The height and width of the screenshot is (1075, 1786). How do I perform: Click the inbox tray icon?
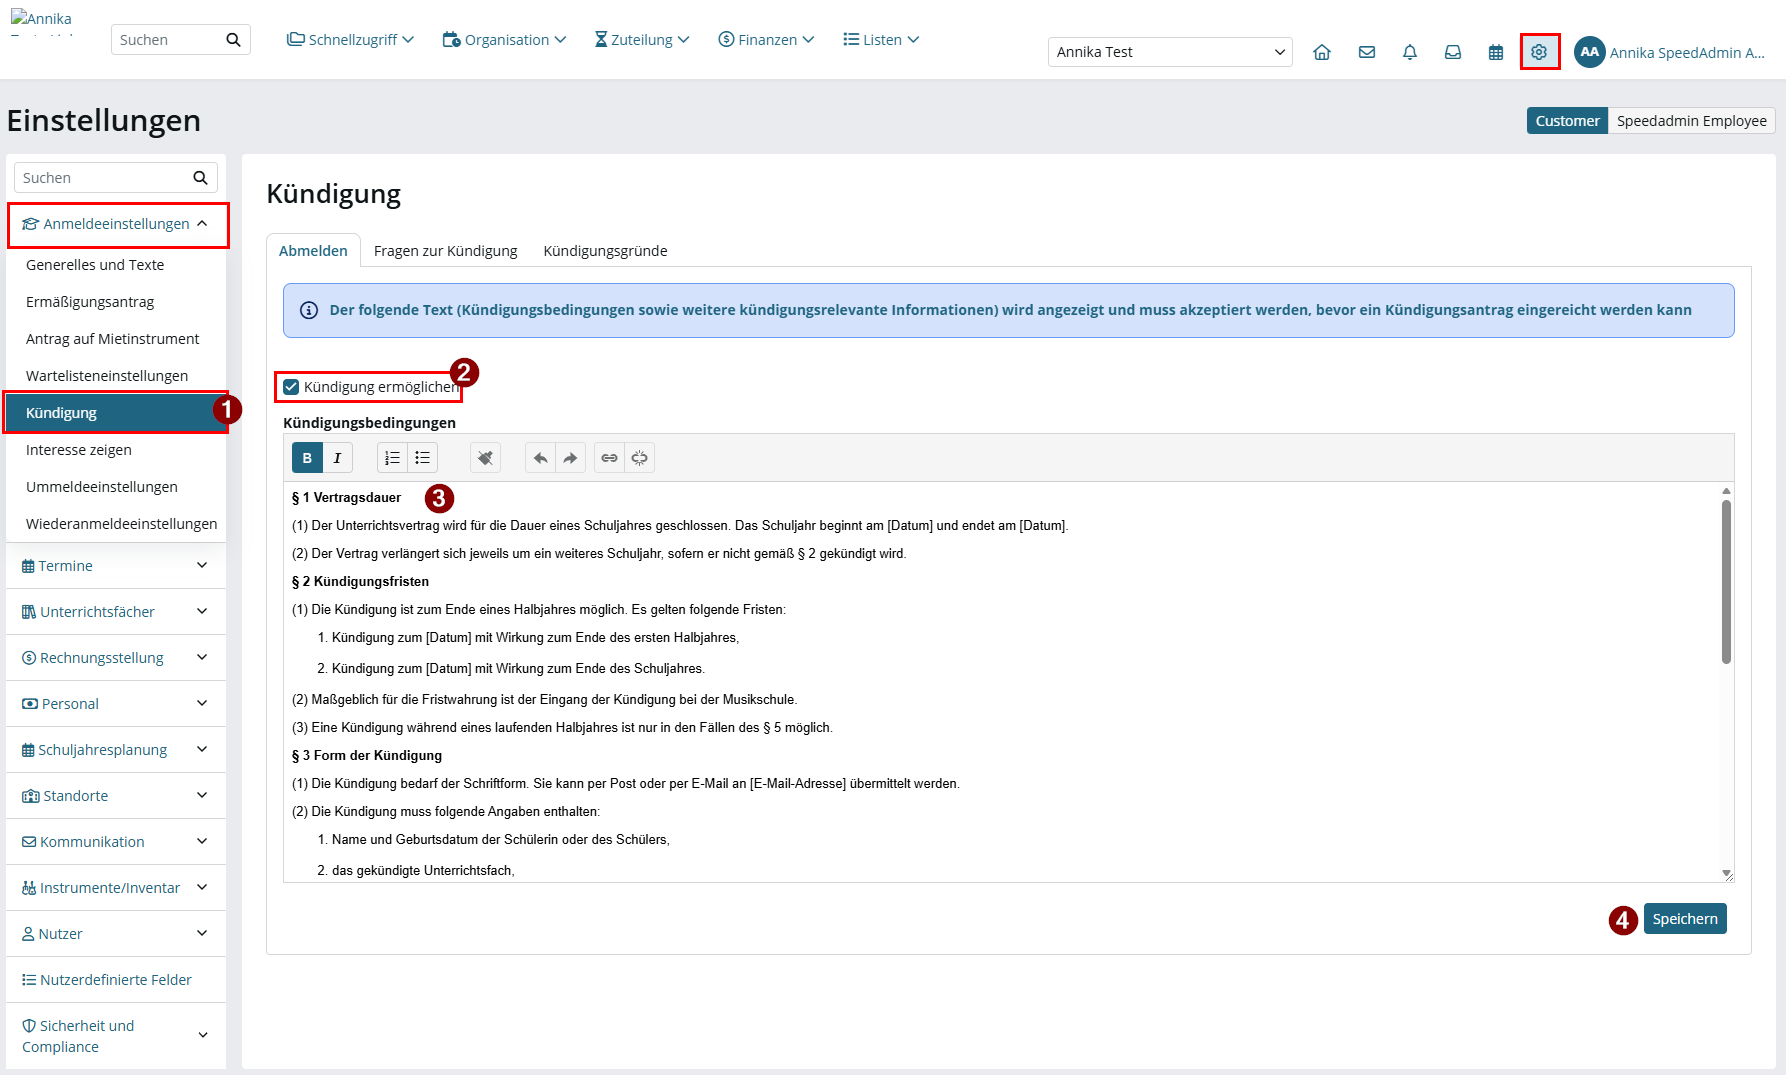coord(1453,52)
